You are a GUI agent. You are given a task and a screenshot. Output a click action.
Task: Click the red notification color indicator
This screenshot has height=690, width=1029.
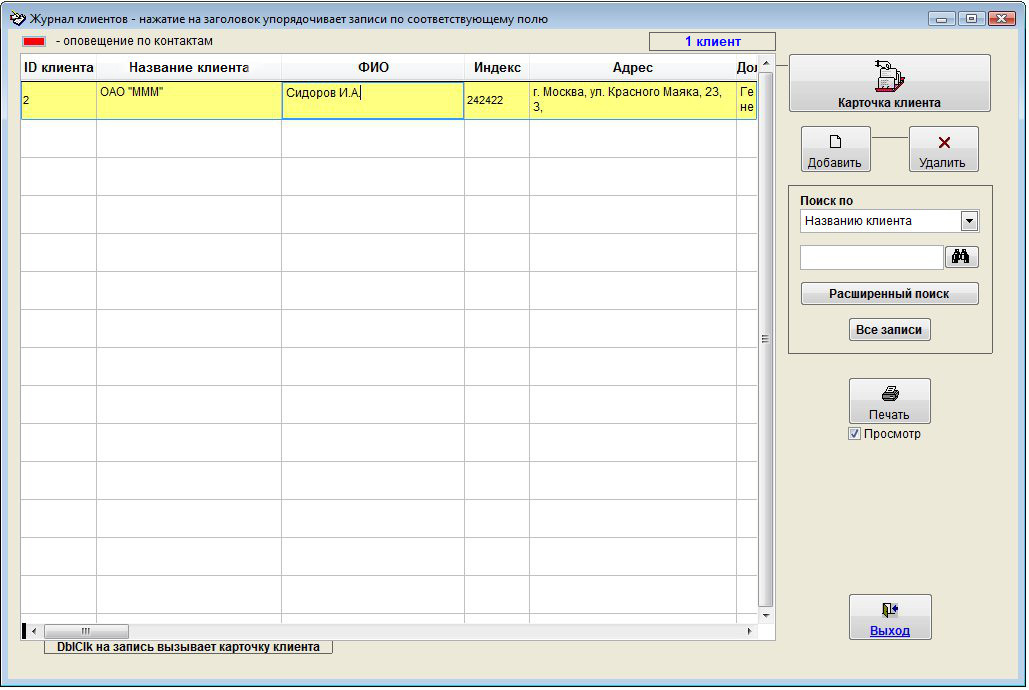pos(34,42)
